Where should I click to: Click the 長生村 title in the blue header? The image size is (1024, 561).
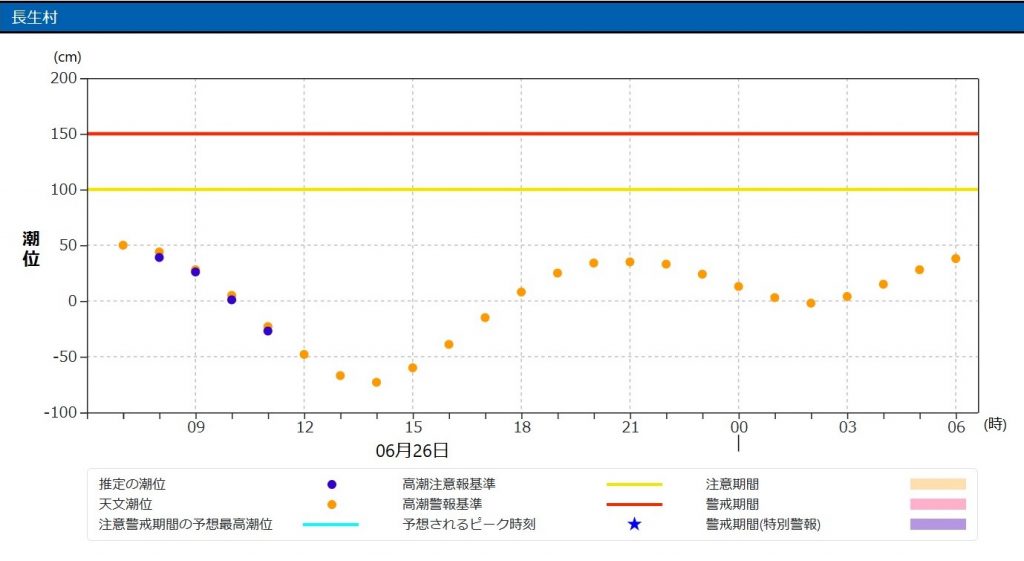pos(35,17)
